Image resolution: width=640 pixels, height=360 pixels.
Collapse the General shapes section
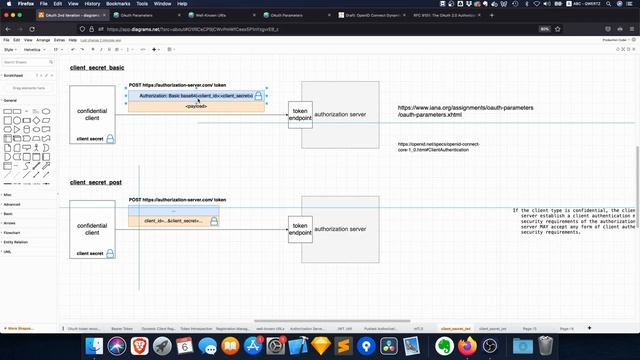pos(10,100)
